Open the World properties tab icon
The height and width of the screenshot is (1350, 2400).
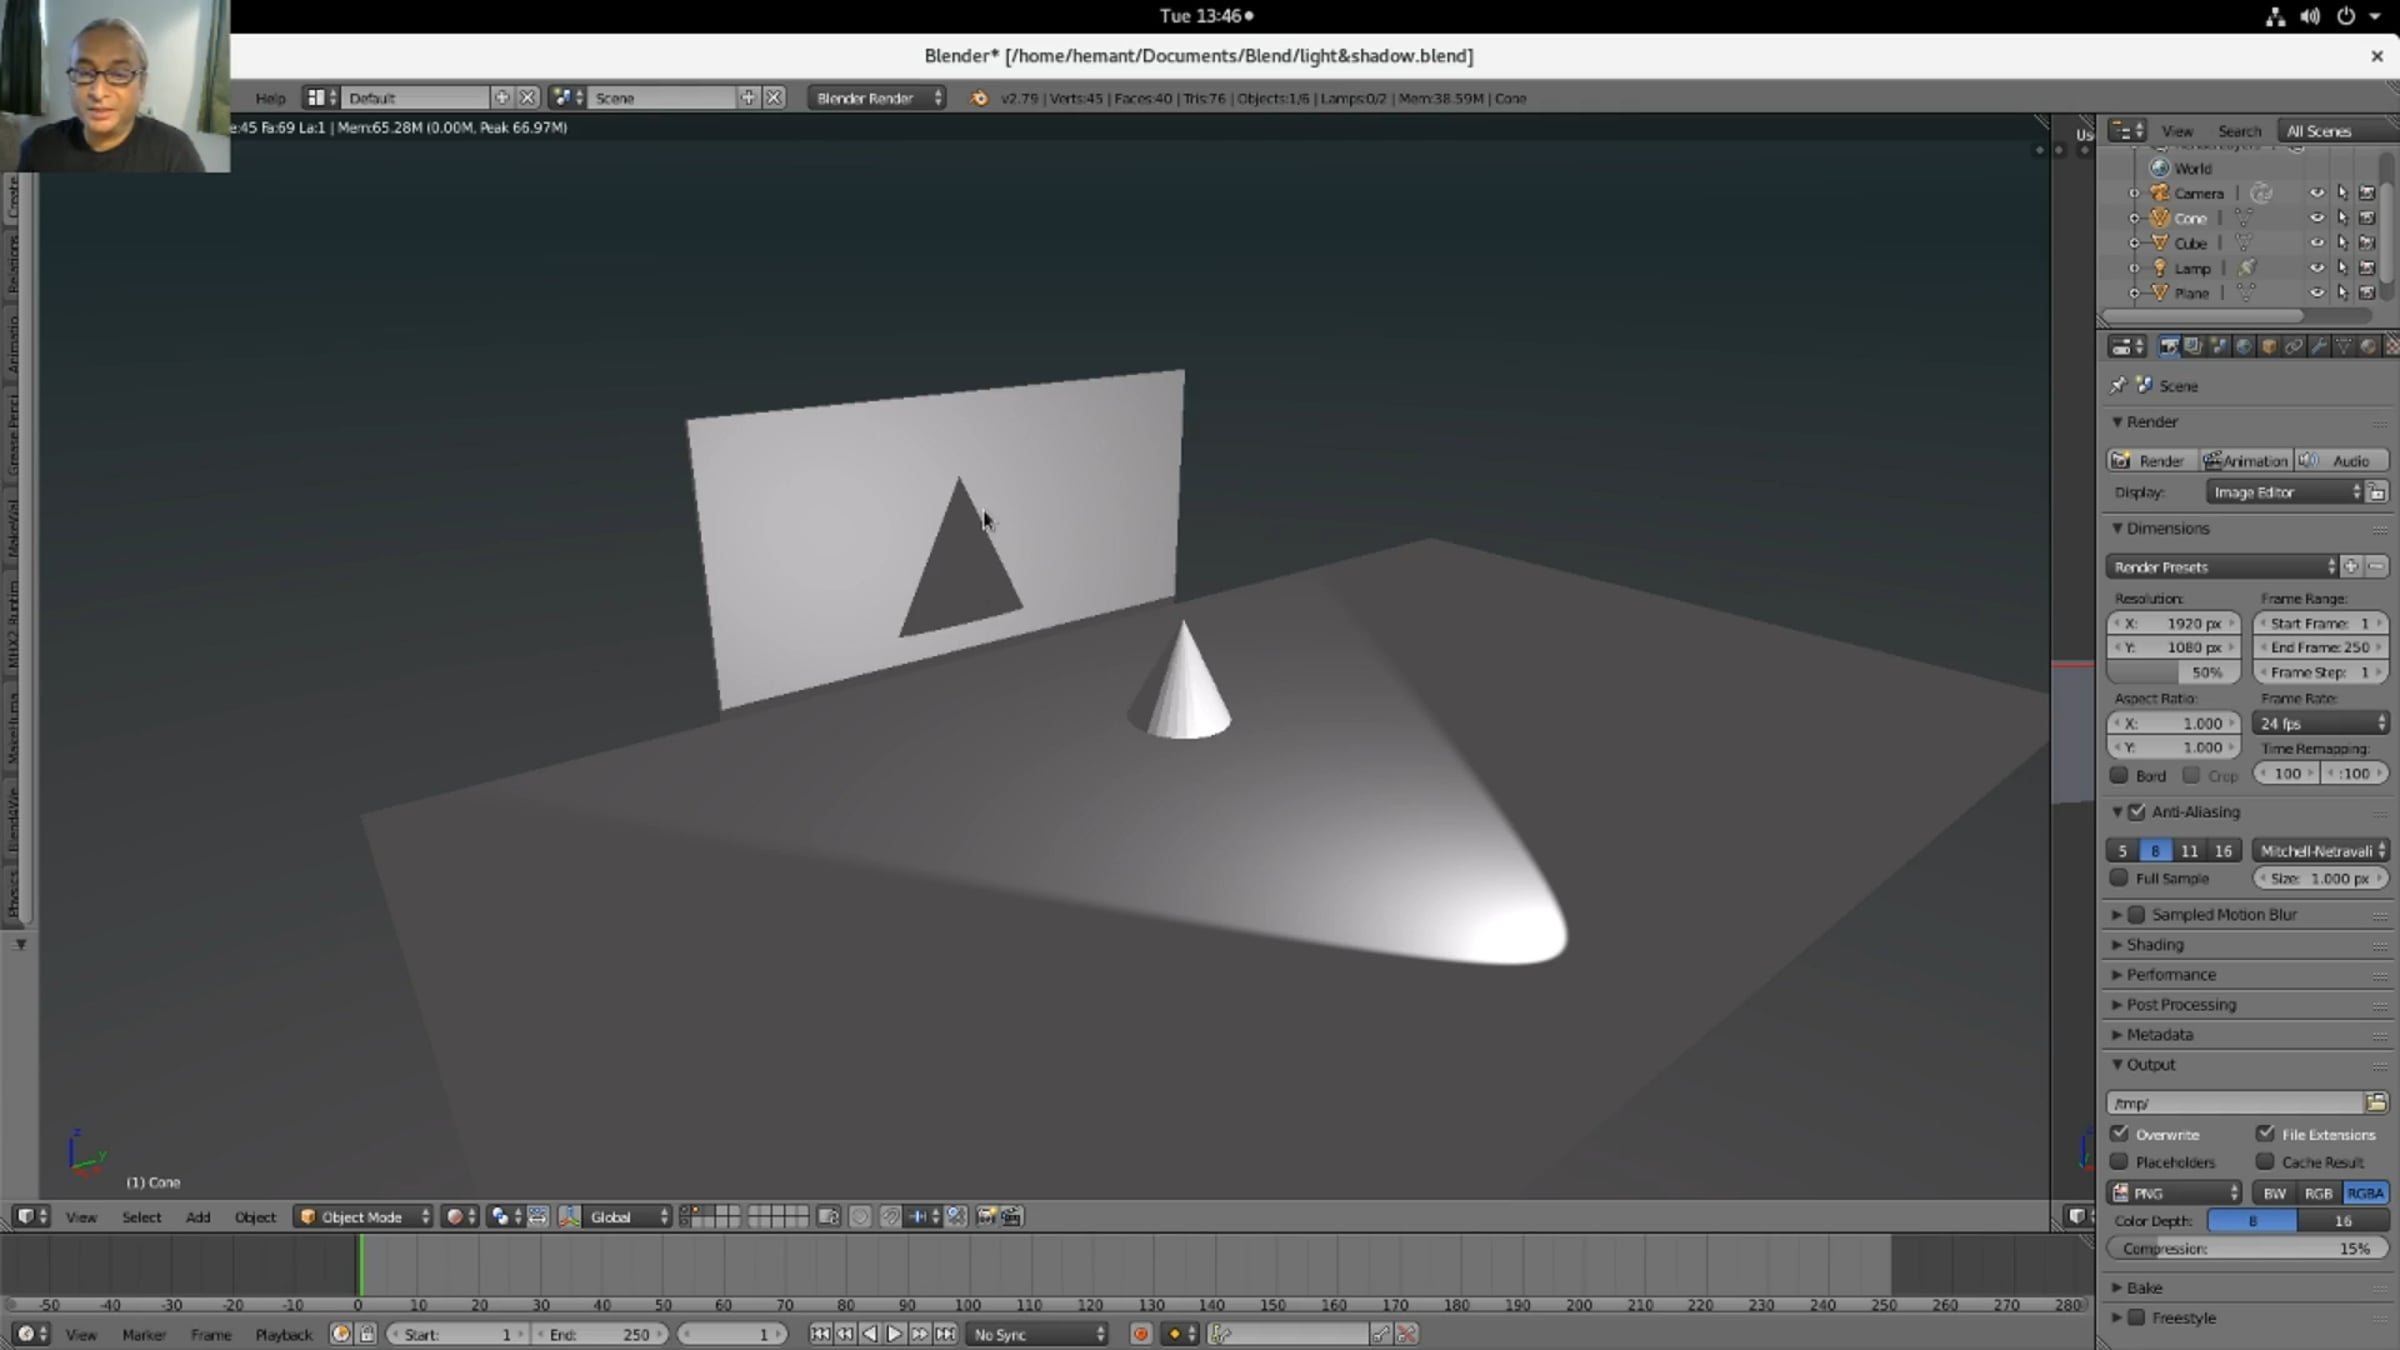pyautogui.click(x=2244, y=346)
